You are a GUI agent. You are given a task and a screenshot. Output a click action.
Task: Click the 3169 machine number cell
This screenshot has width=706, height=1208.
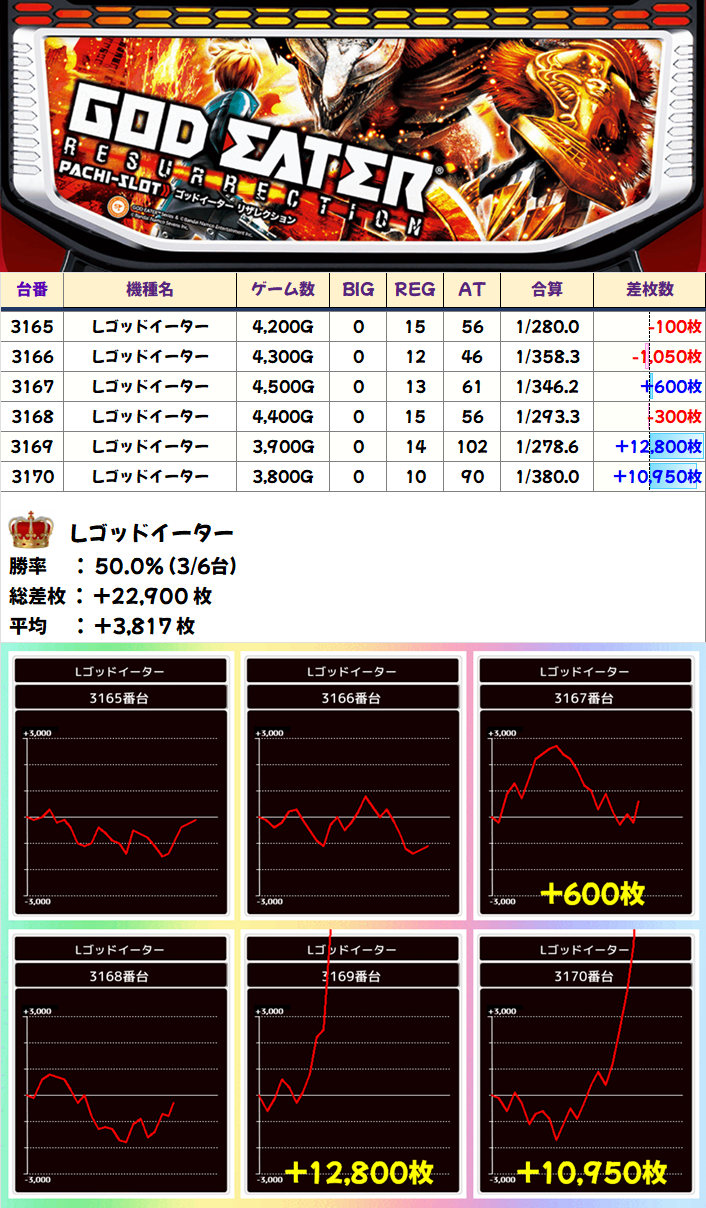pos(33,447)
